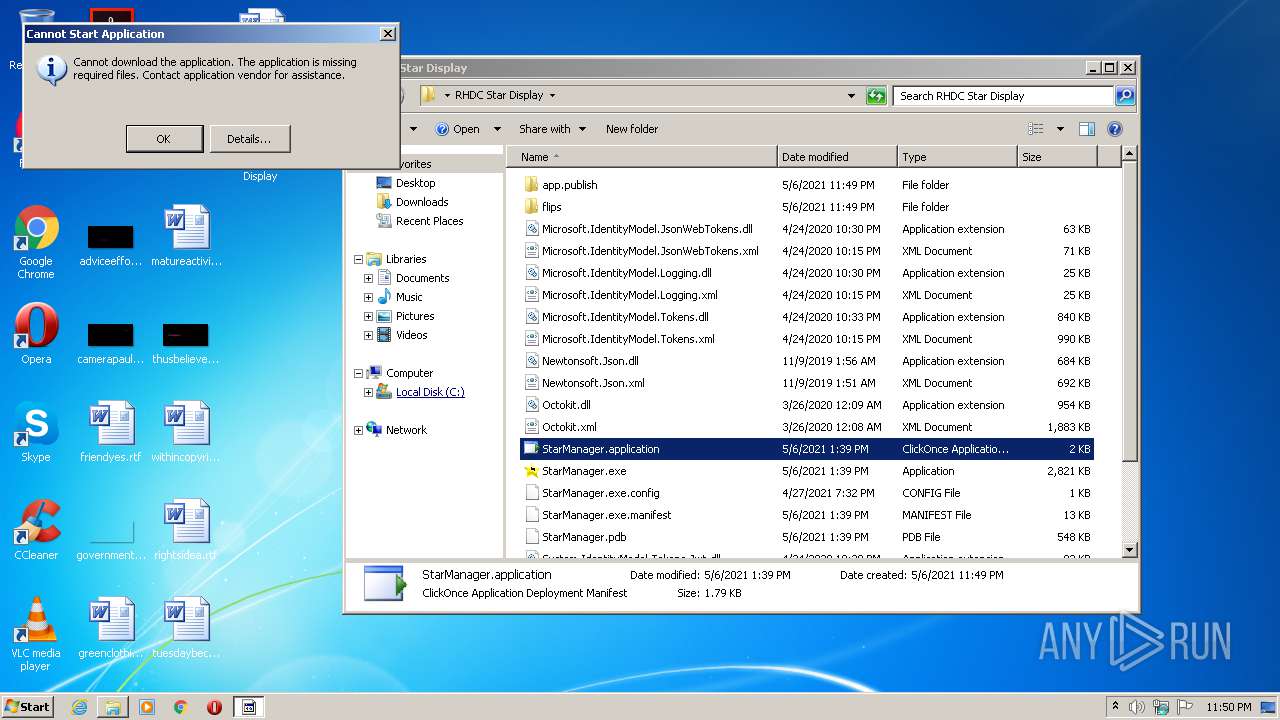This screenshot has width=1280, height=720.
Task: Click New folder in Explorer toolbar
Action: point(632,129)
